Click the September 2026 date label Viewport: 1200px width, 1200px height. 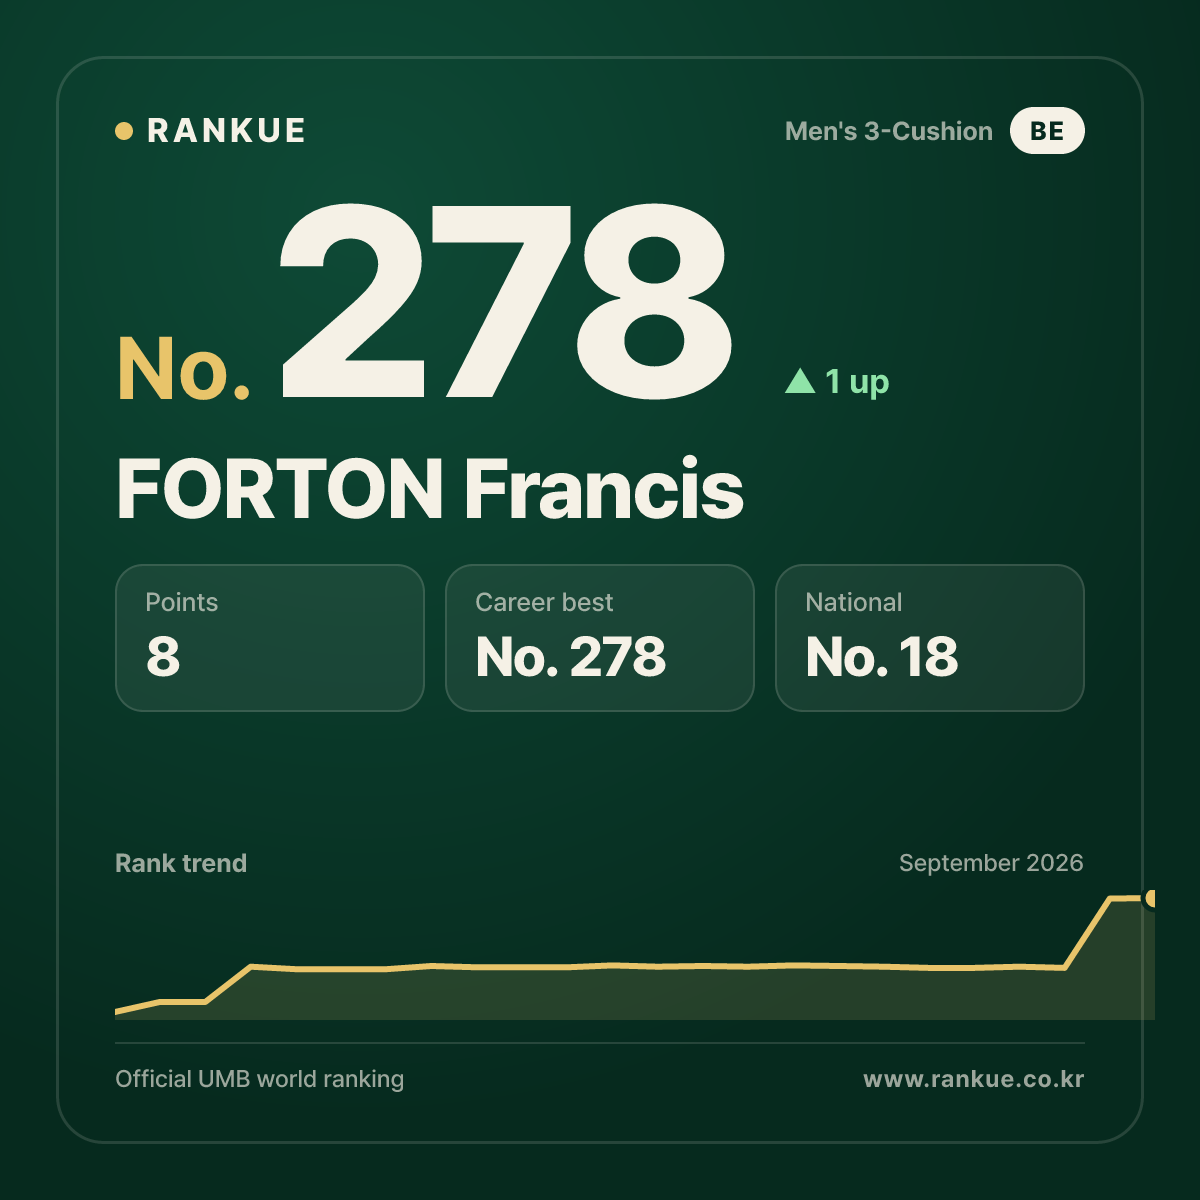pyautogui.click(x=991, y=863)
